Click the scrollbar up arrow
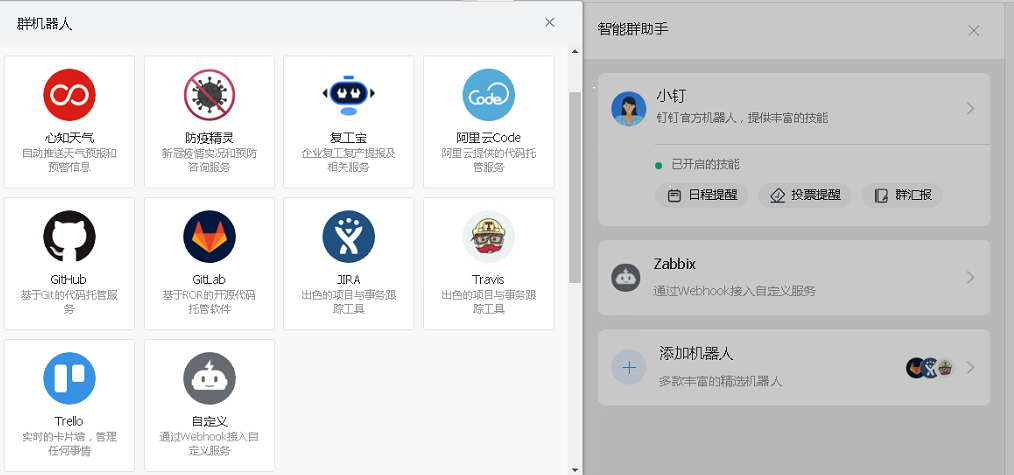 coord(575,50)
